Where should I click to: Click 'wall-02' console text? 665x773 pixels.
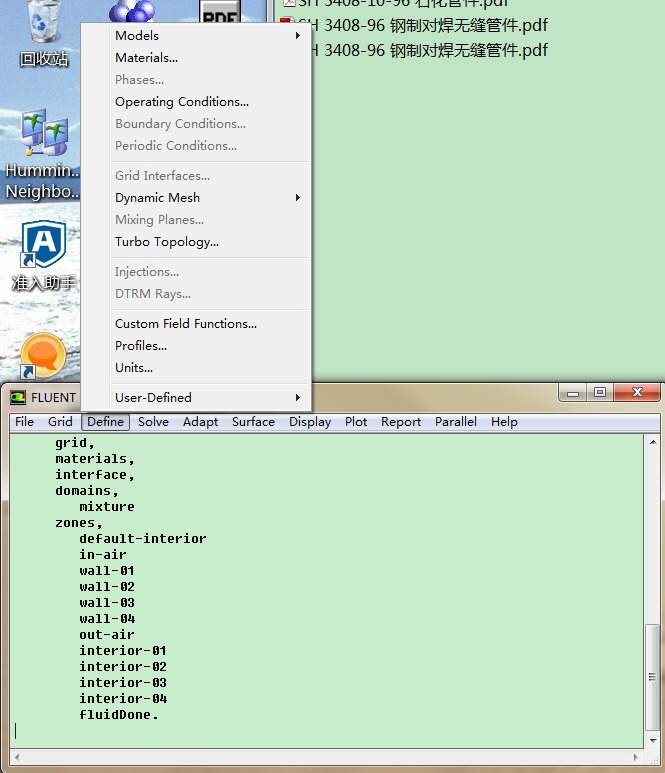pos(106,587)
